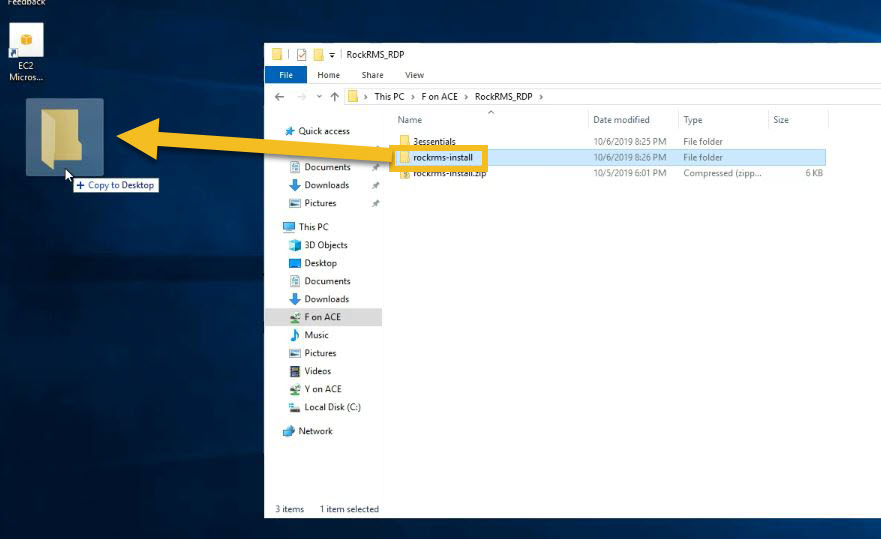Open 3D Objects in navigation pane
This screenshot has width=881, height=539.
(x=326, y=245)
